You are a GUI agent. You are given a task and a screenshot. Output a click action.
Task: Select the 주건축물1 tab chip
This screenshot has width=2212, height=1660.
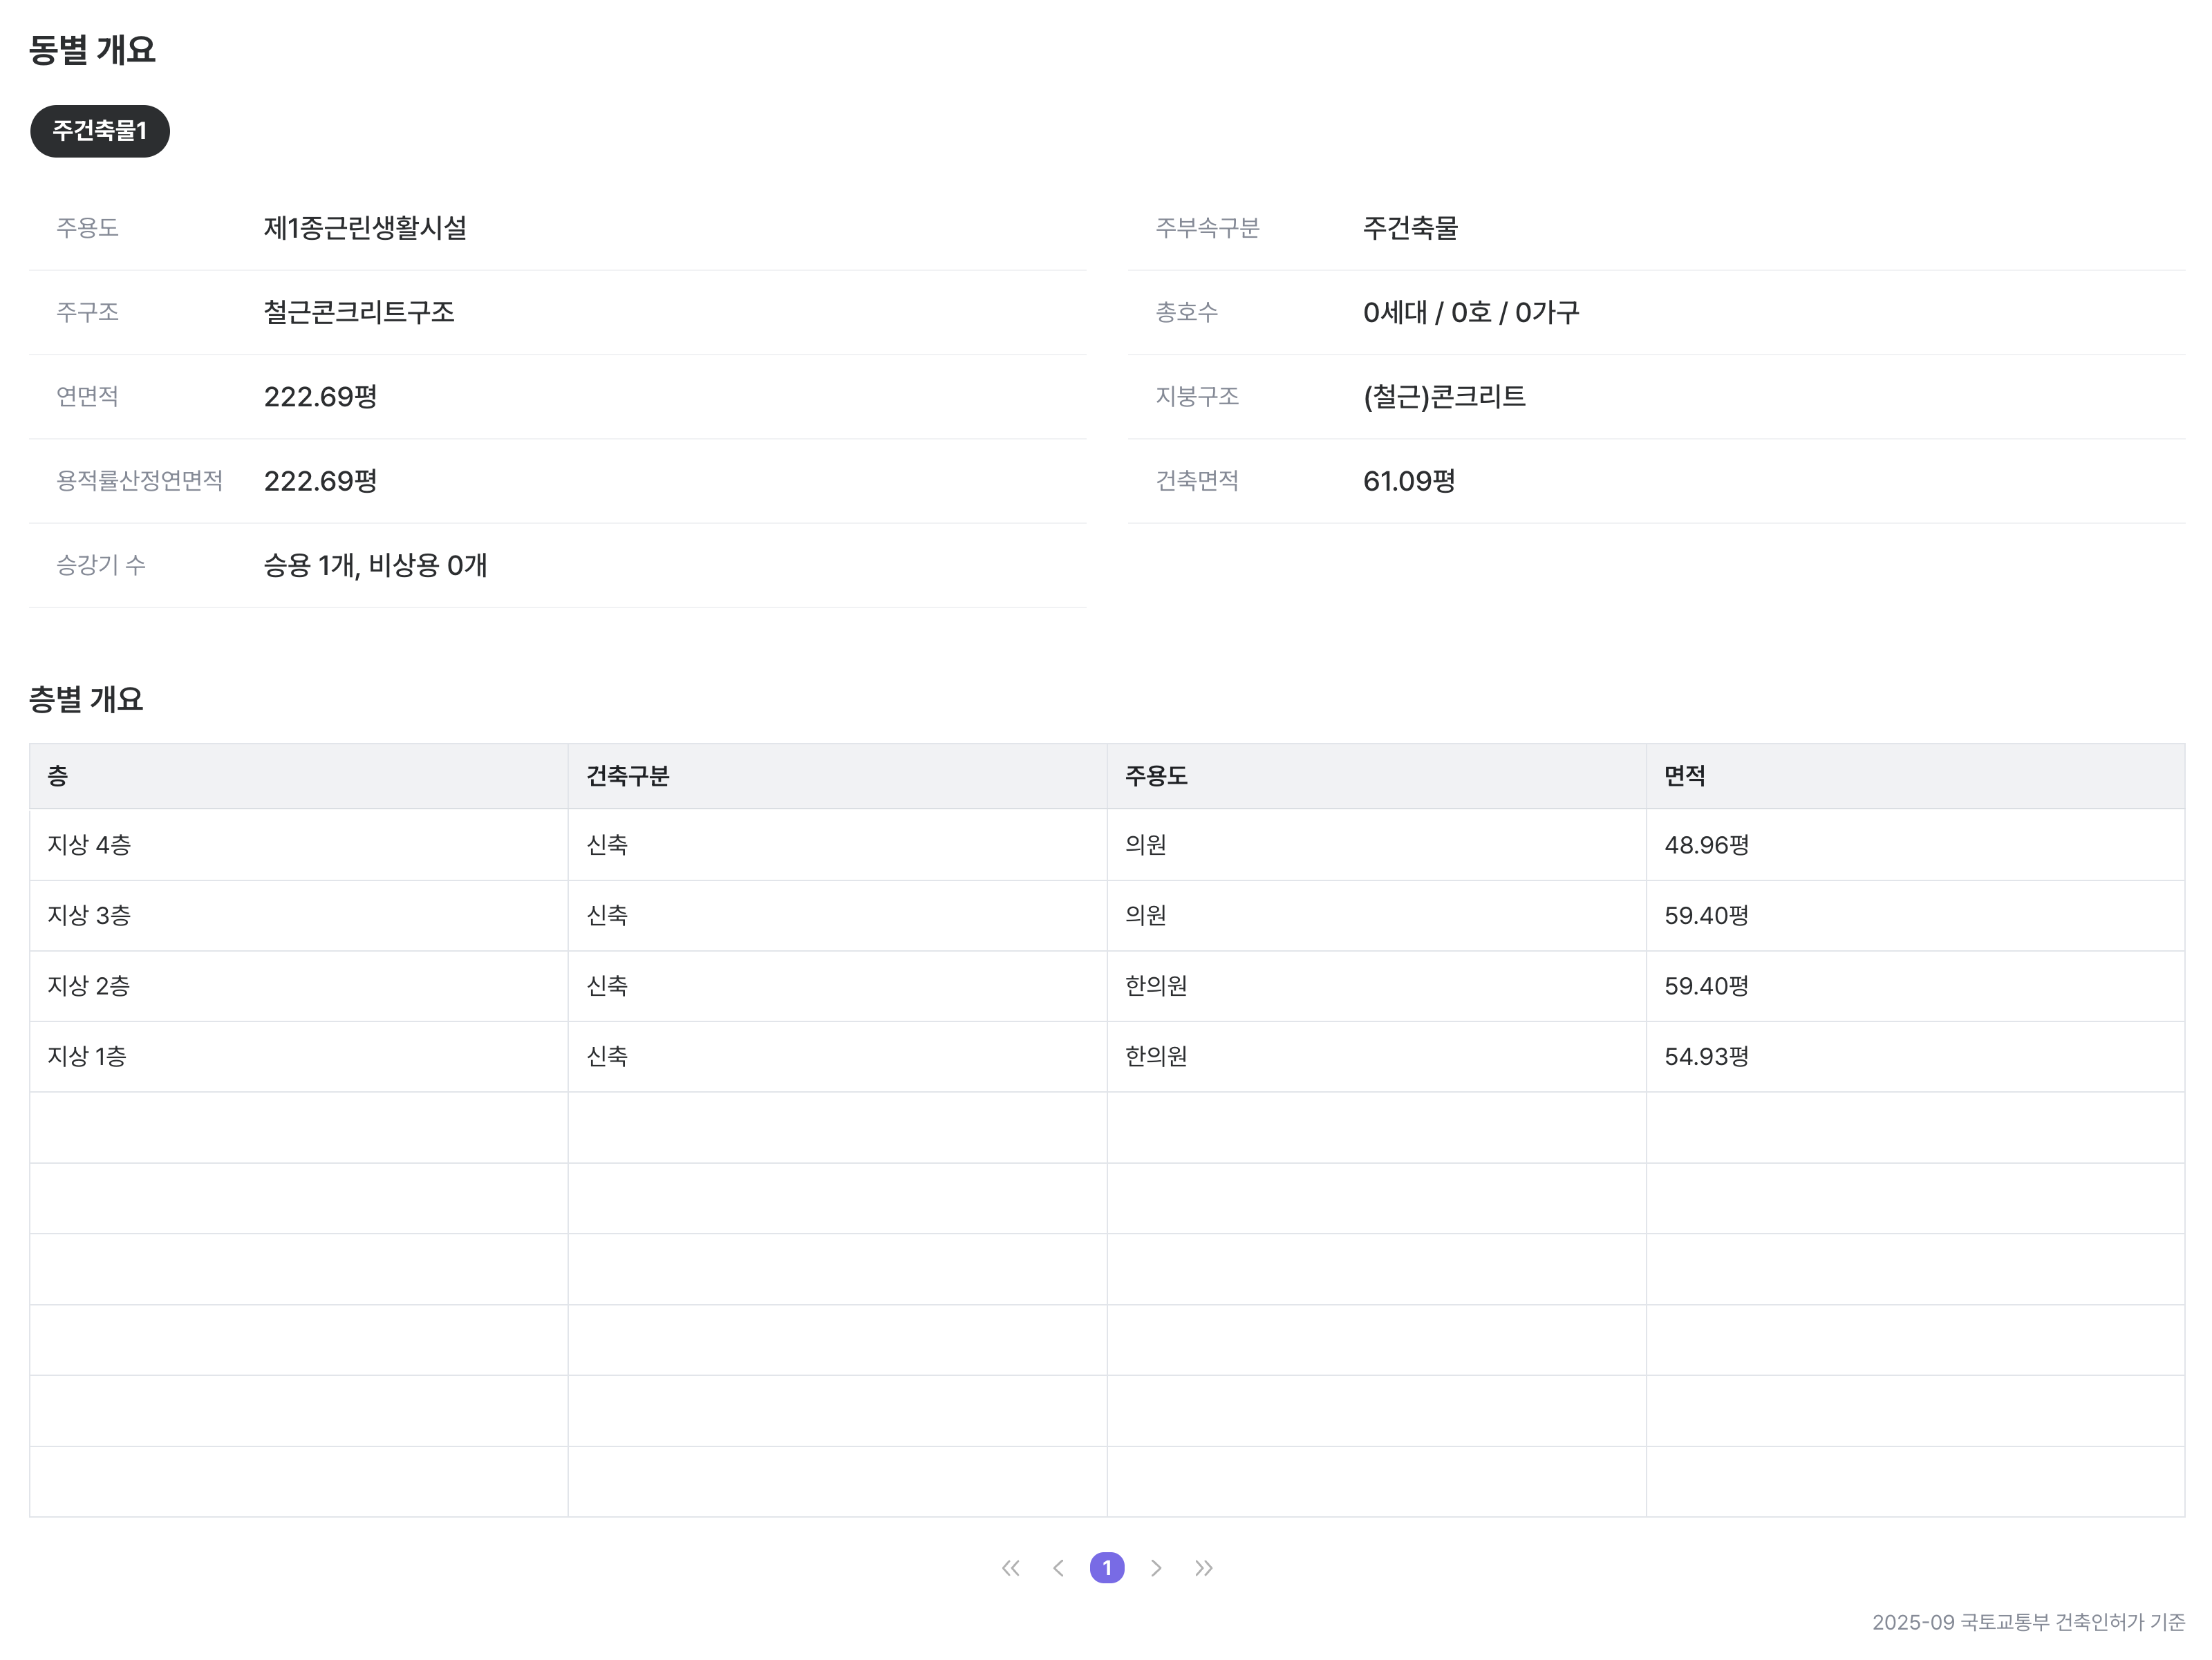(x=100, y=131)
